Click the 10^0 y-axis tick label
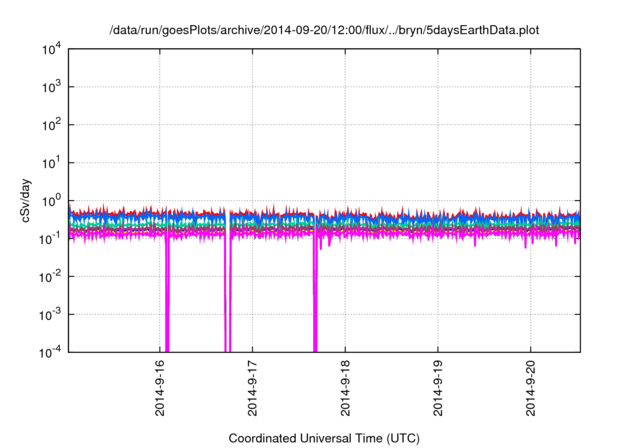This screenshot has height=448, width=640. coord(51,201)
